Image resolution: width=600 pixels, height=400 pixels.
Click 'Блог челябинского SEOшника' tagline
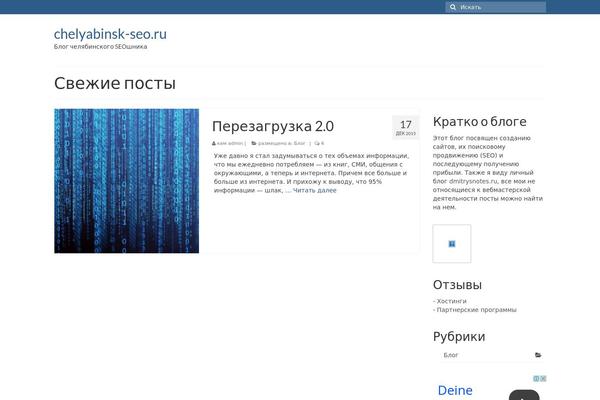pos(101,47)
